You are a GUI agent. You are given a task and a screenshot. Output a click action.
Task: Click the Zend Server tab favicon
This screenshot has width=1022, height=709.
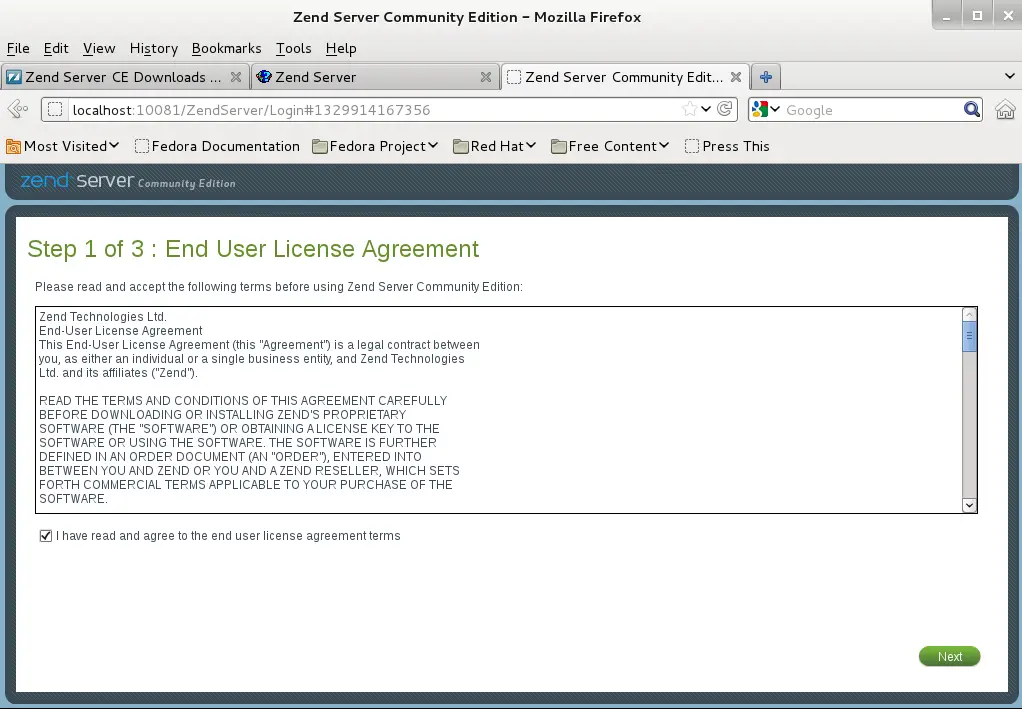(264, 77)
